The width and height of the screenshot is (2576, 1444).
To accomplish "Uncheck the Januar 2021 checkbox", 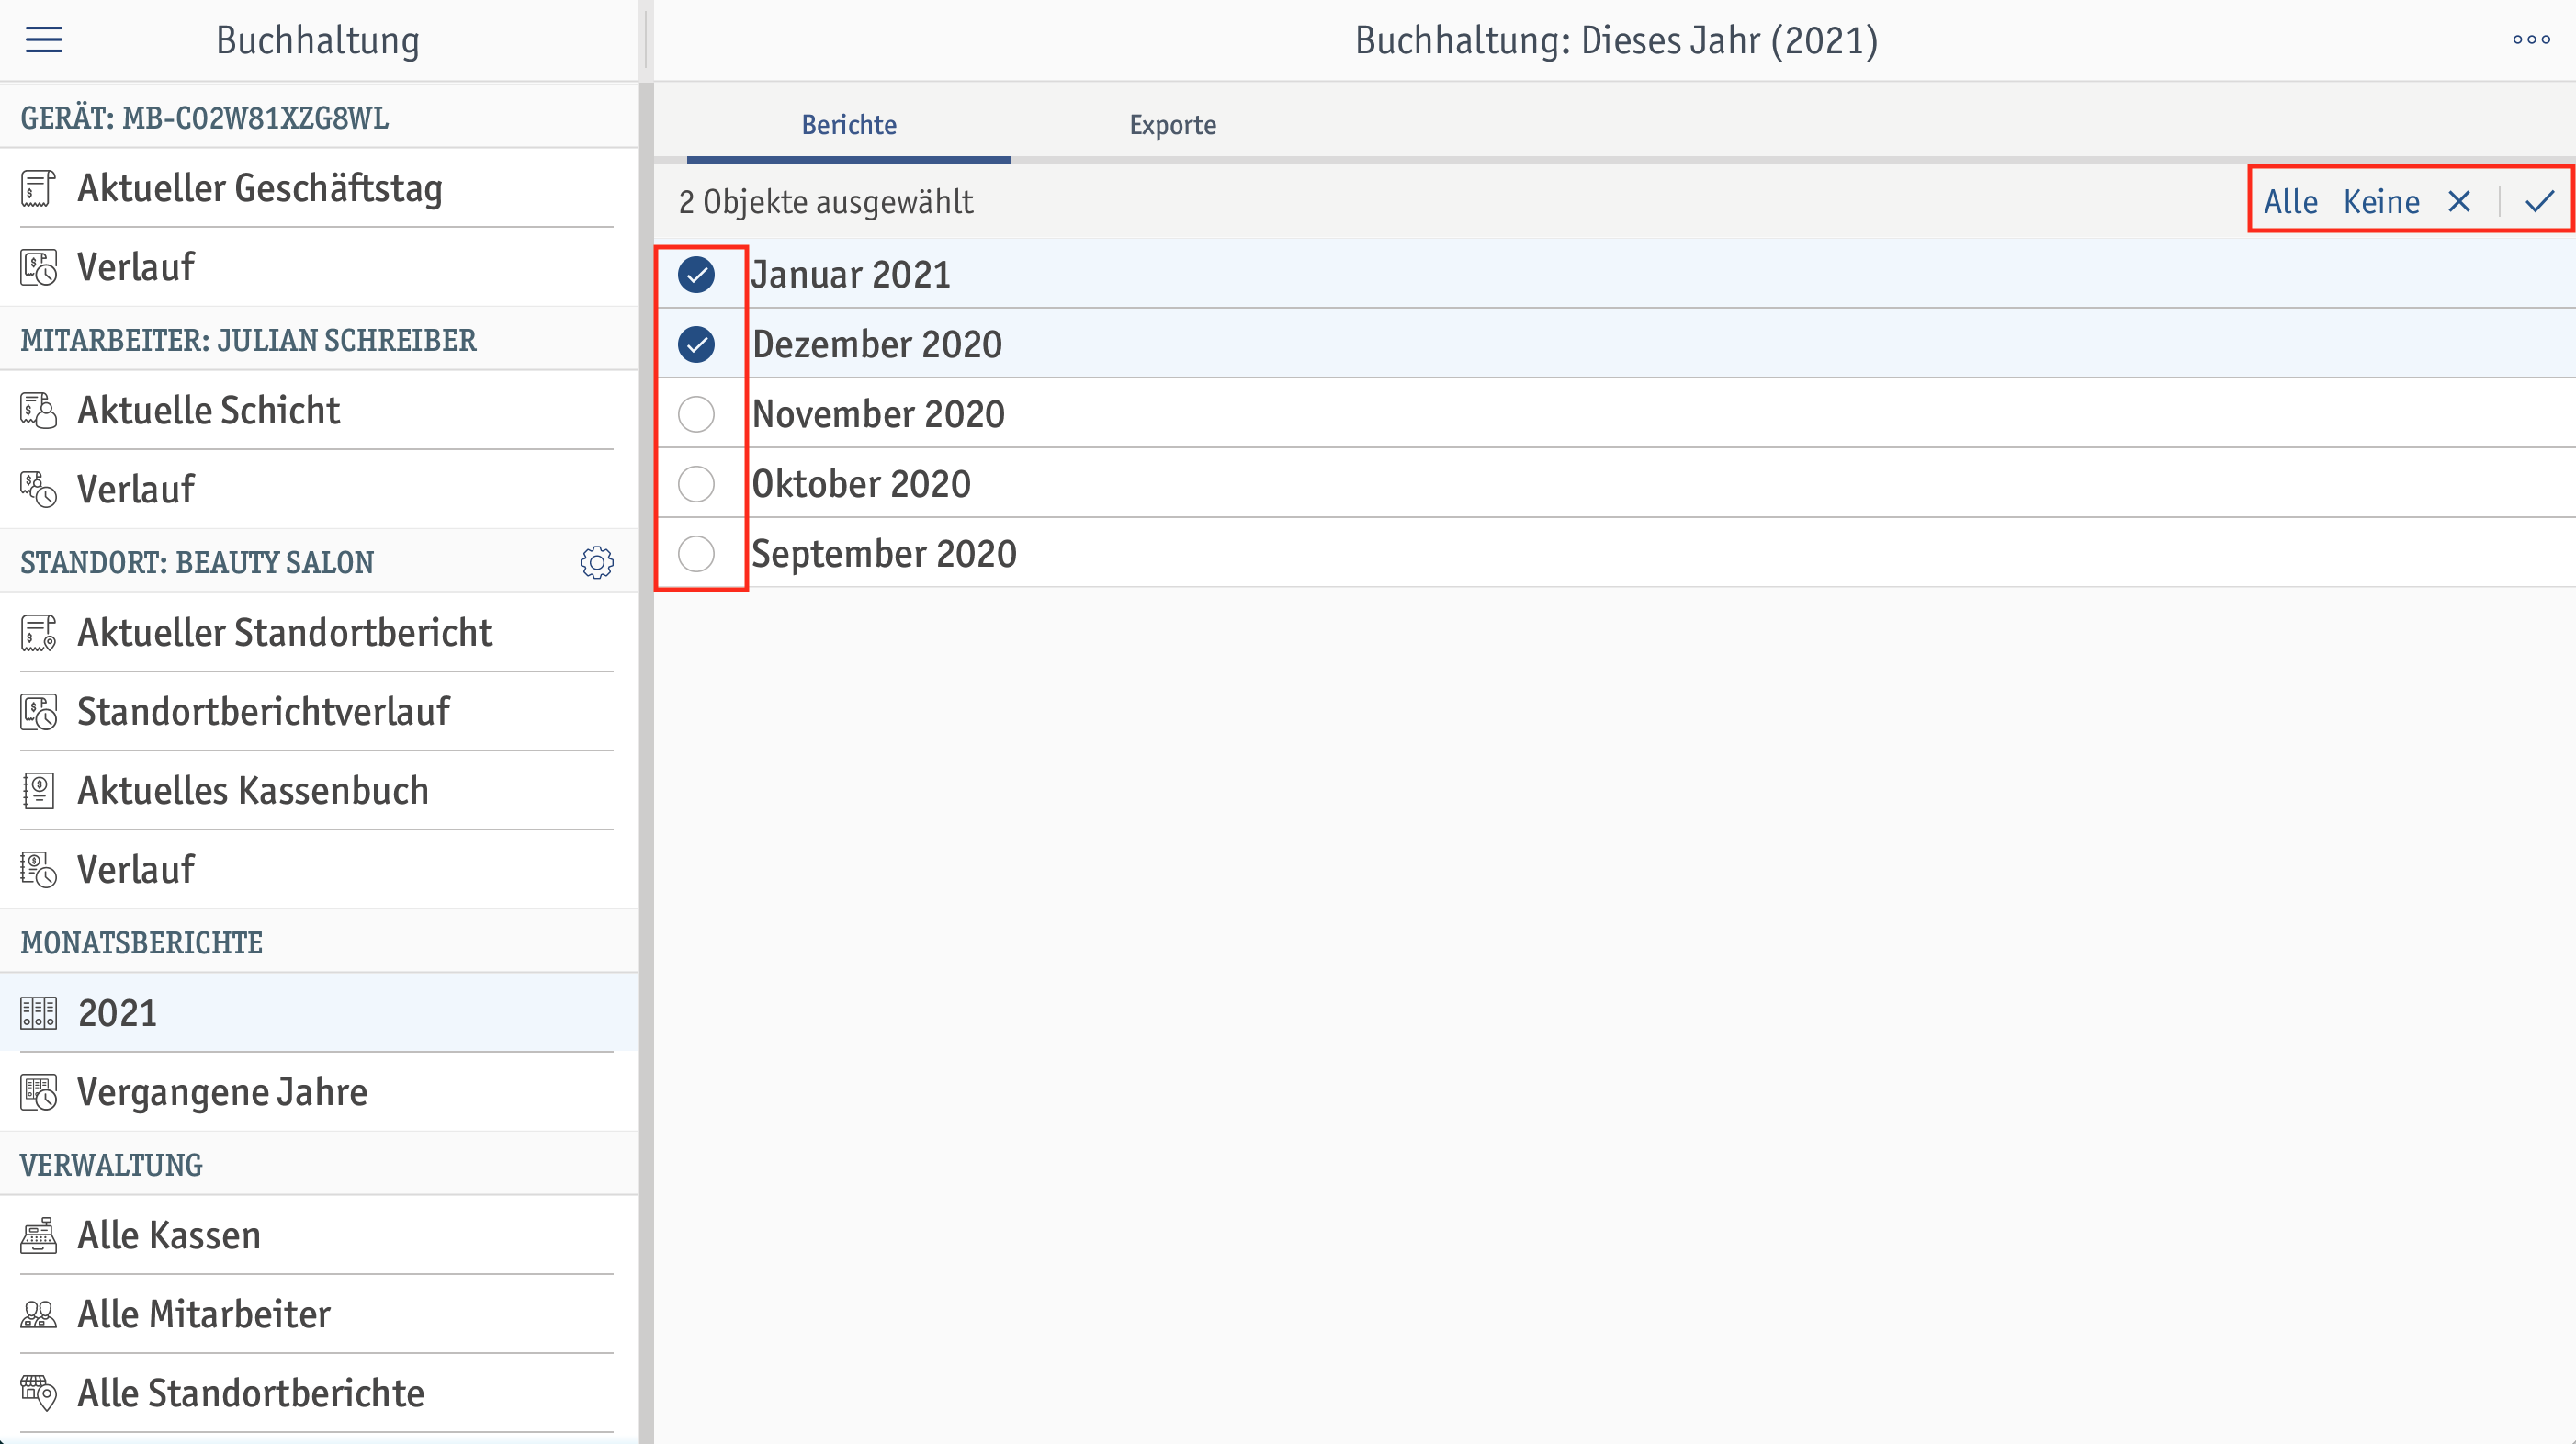I will click(x=696, y=274).
